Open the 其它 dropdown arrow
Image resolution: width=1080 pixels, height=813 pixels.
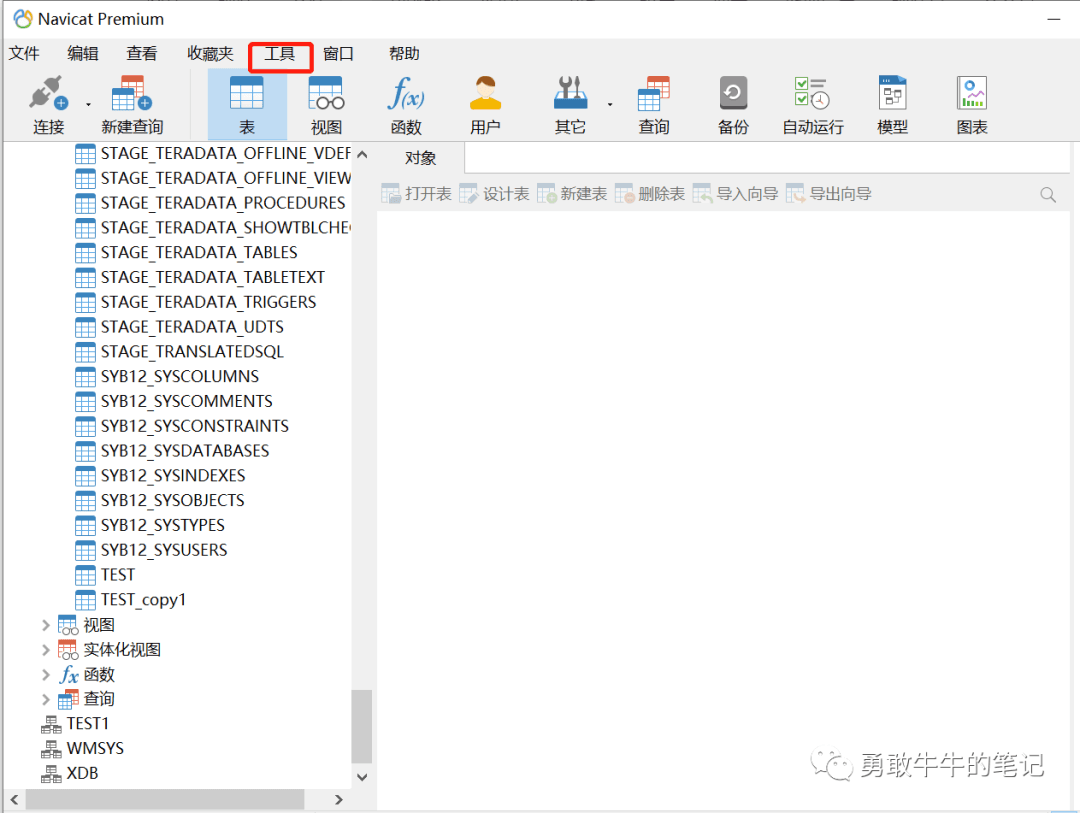coord(610,105)
